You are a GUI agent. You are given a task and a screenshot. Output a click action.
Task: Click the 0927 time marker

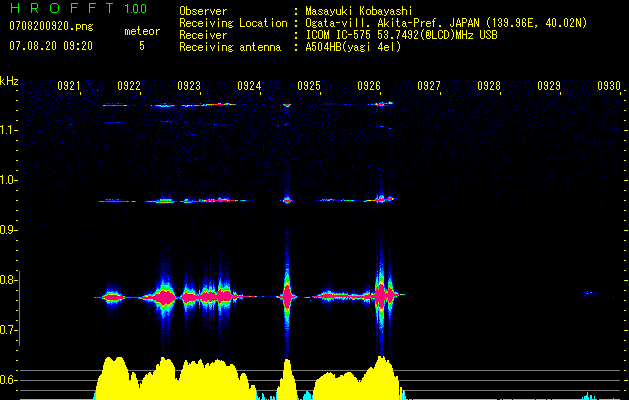pyautogui.click(x=429, y=86)
